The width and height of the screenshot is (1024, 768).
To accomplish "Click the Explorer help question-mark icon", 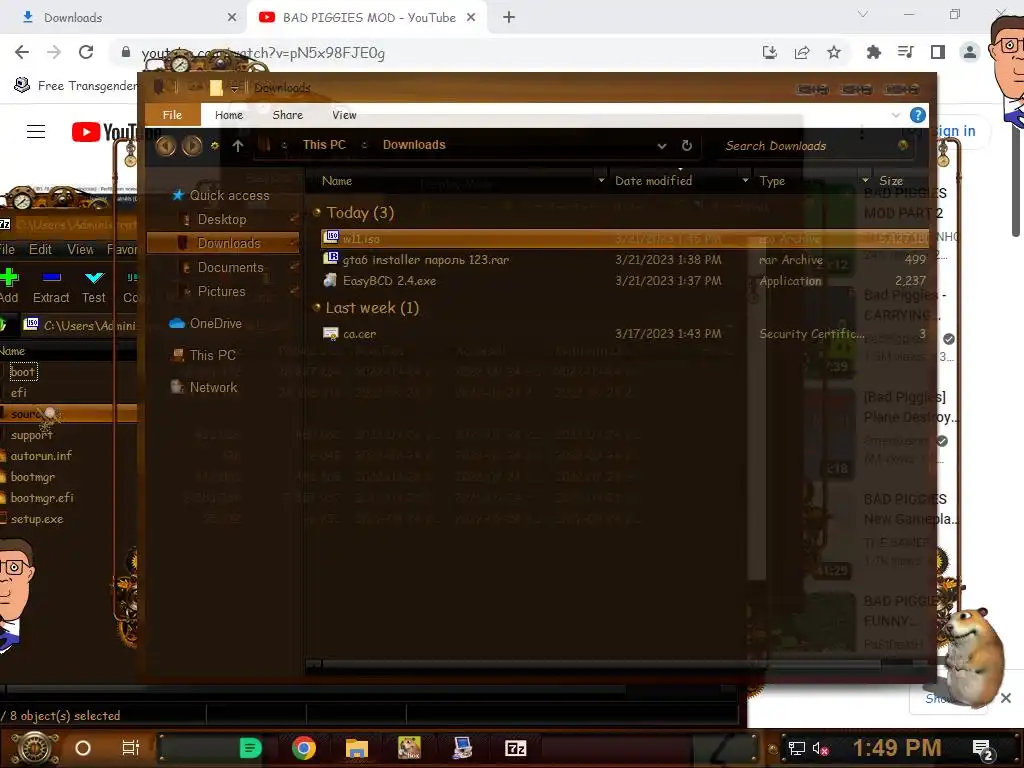I will [918, 116].
